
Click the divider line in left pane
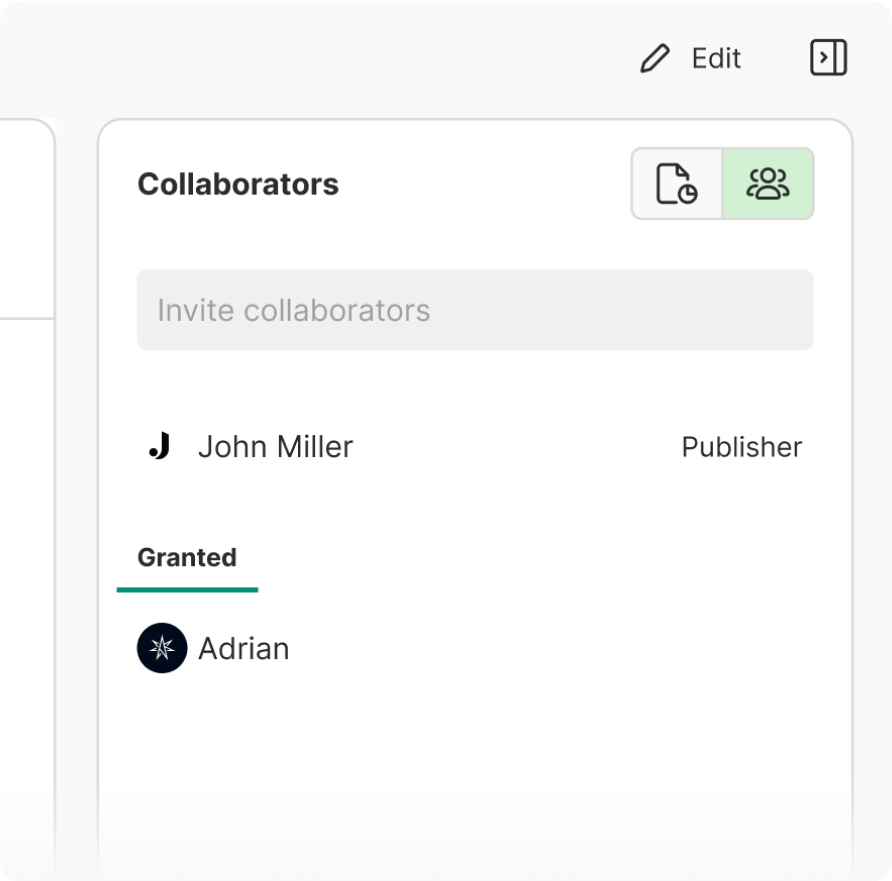click(x=25, y=319)
